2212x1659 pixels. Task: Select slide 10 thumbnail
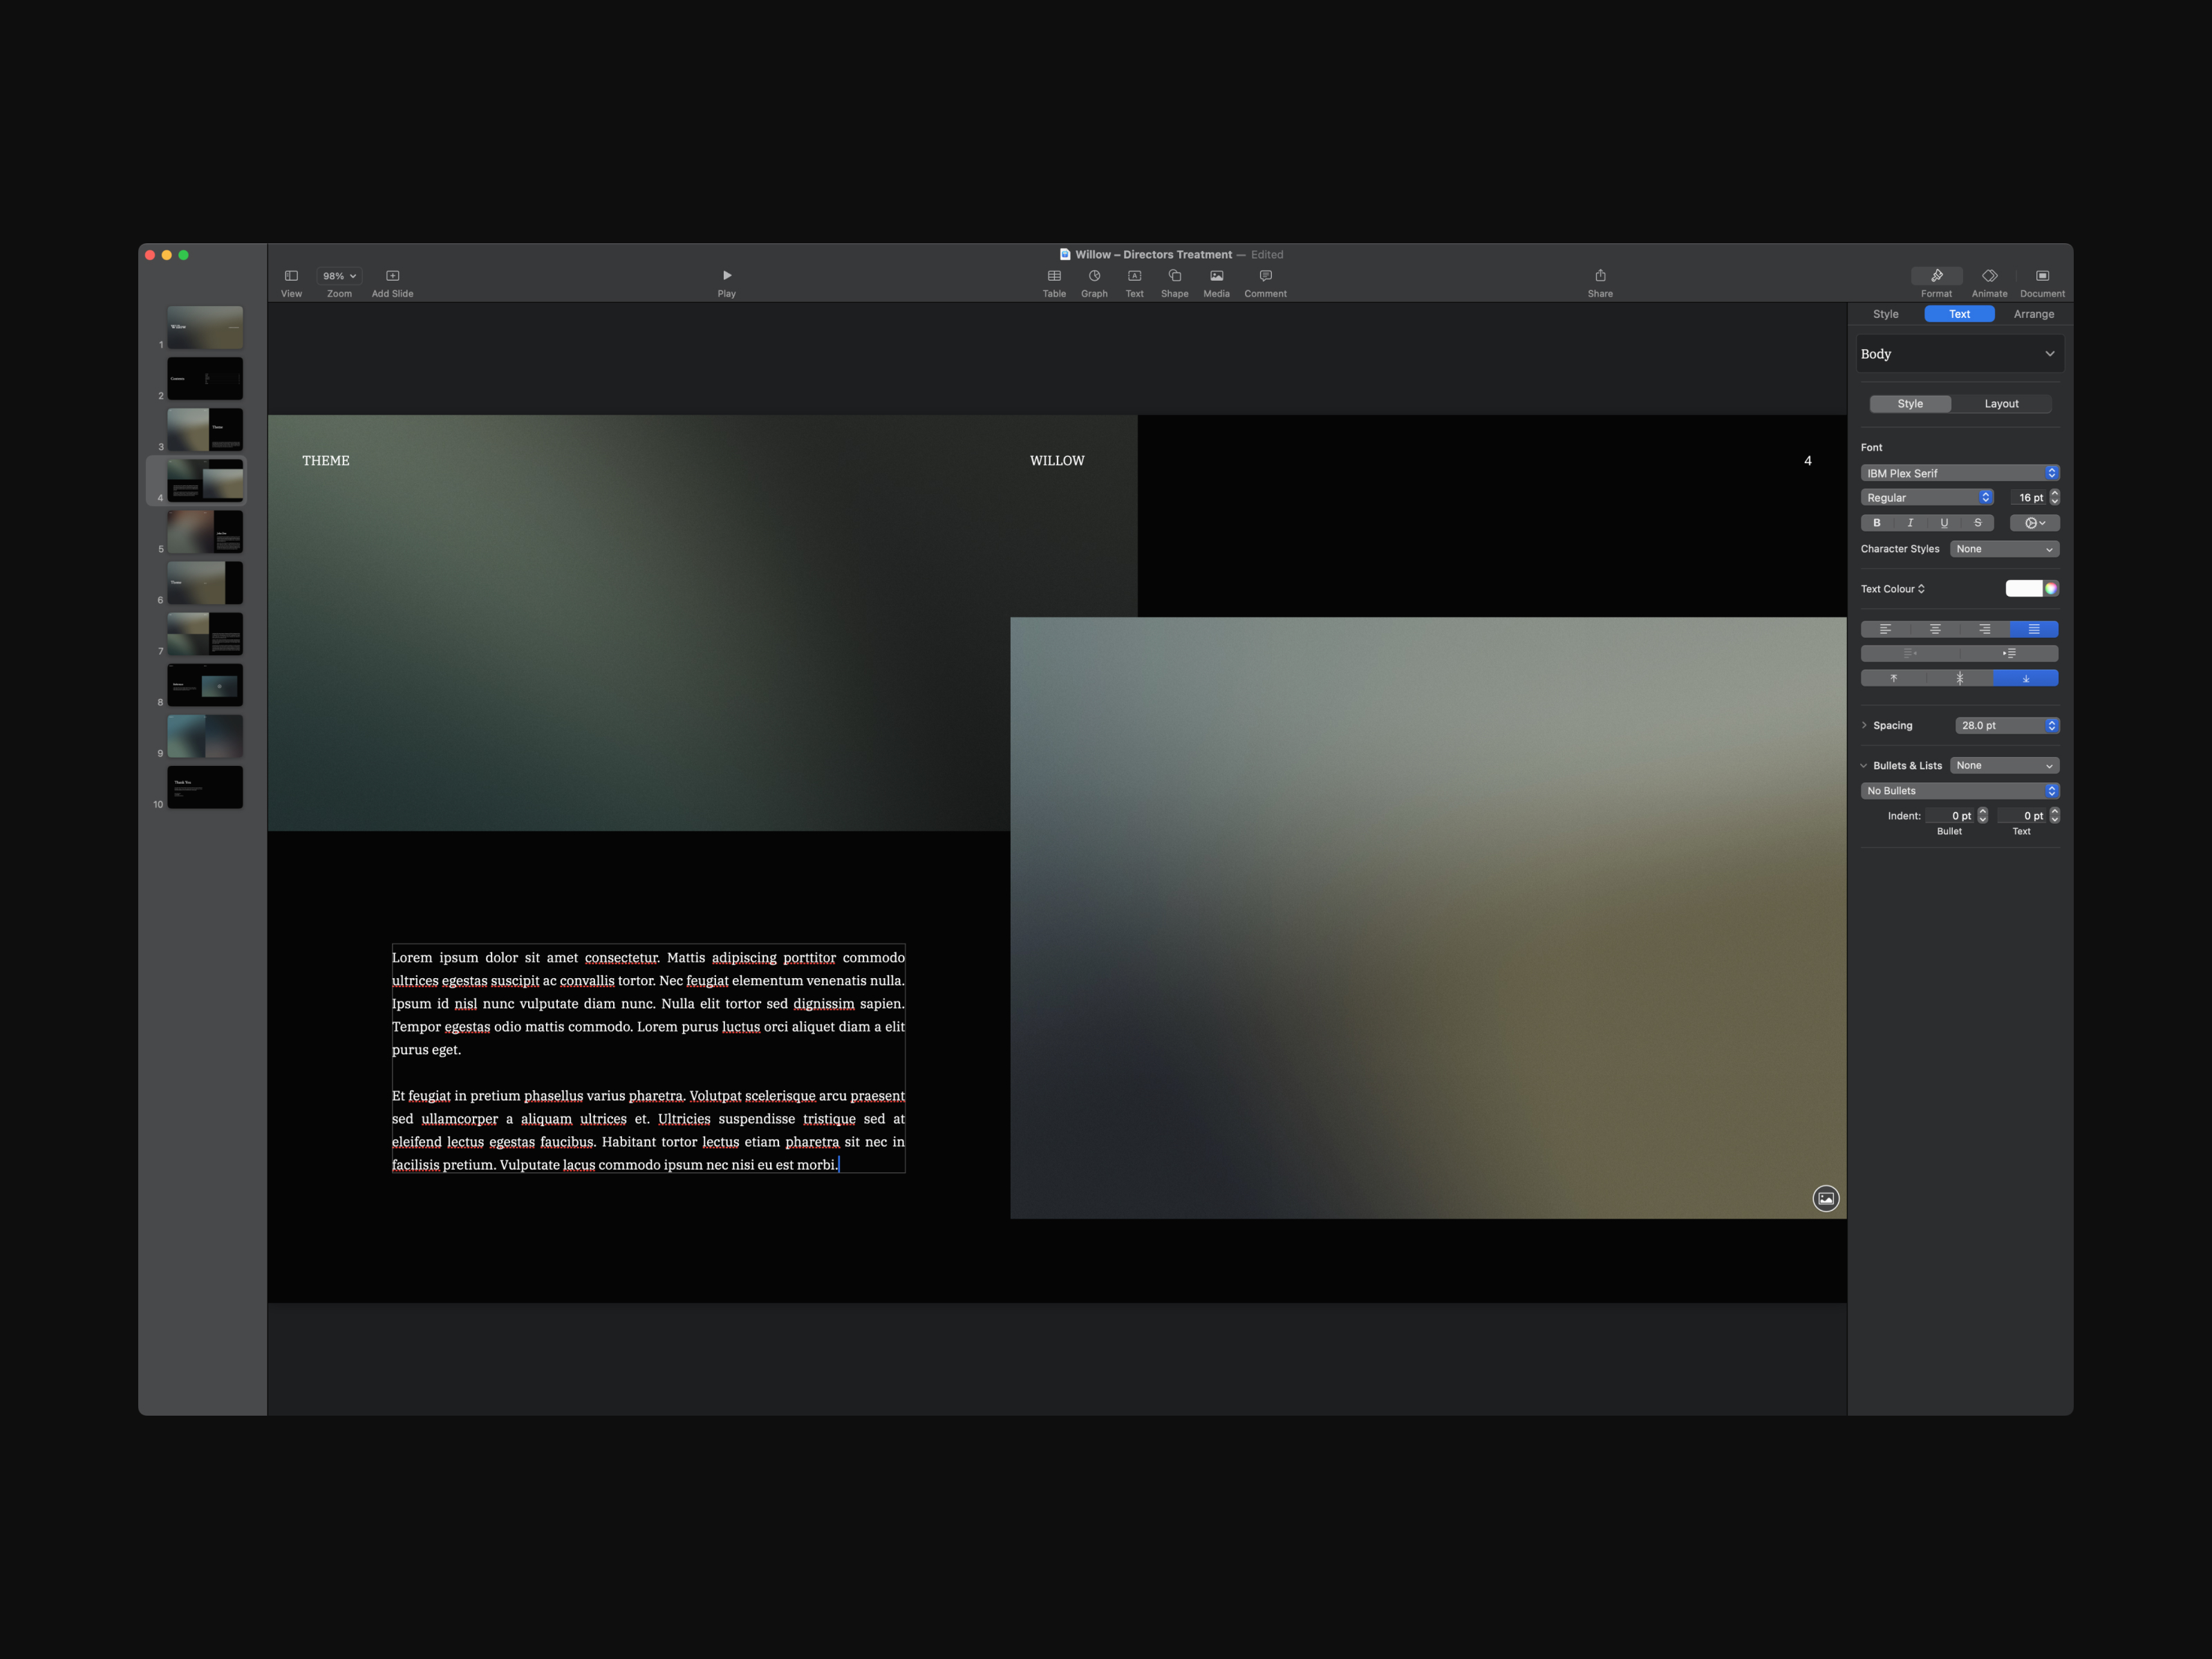(205, 787)
